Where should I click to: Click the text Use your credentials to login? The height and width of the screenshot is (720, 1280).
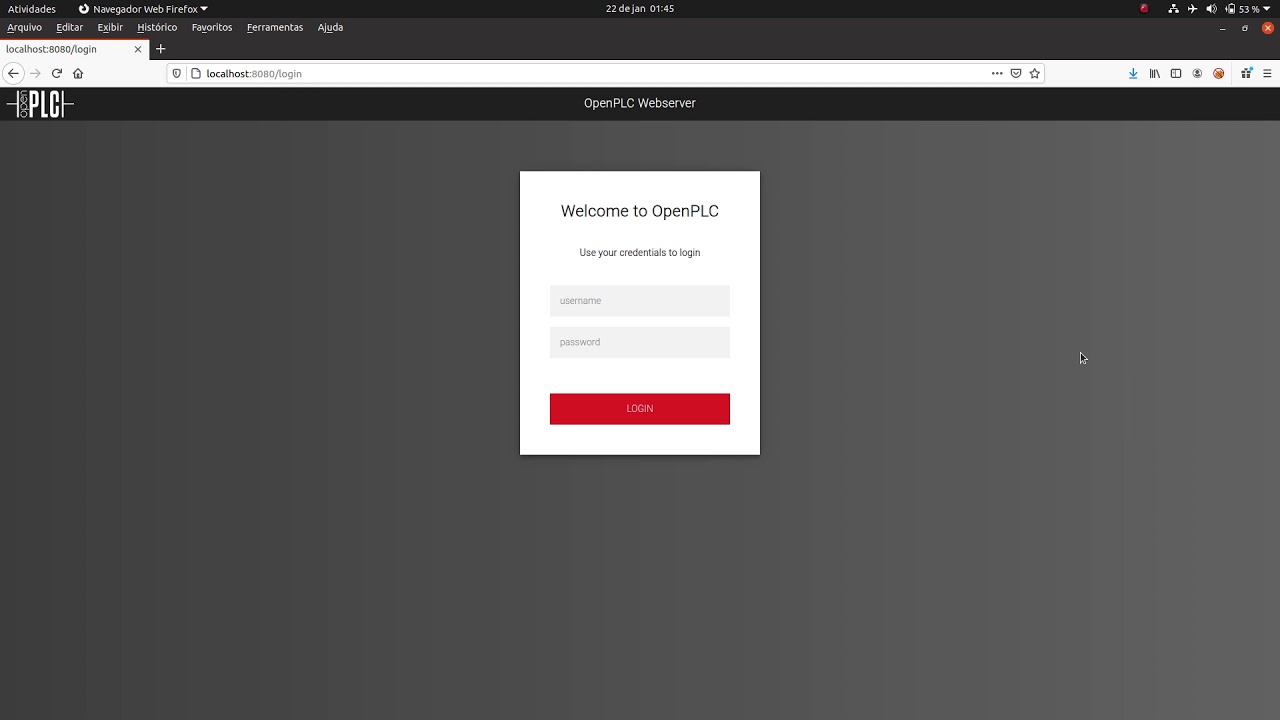pos(640,253)
